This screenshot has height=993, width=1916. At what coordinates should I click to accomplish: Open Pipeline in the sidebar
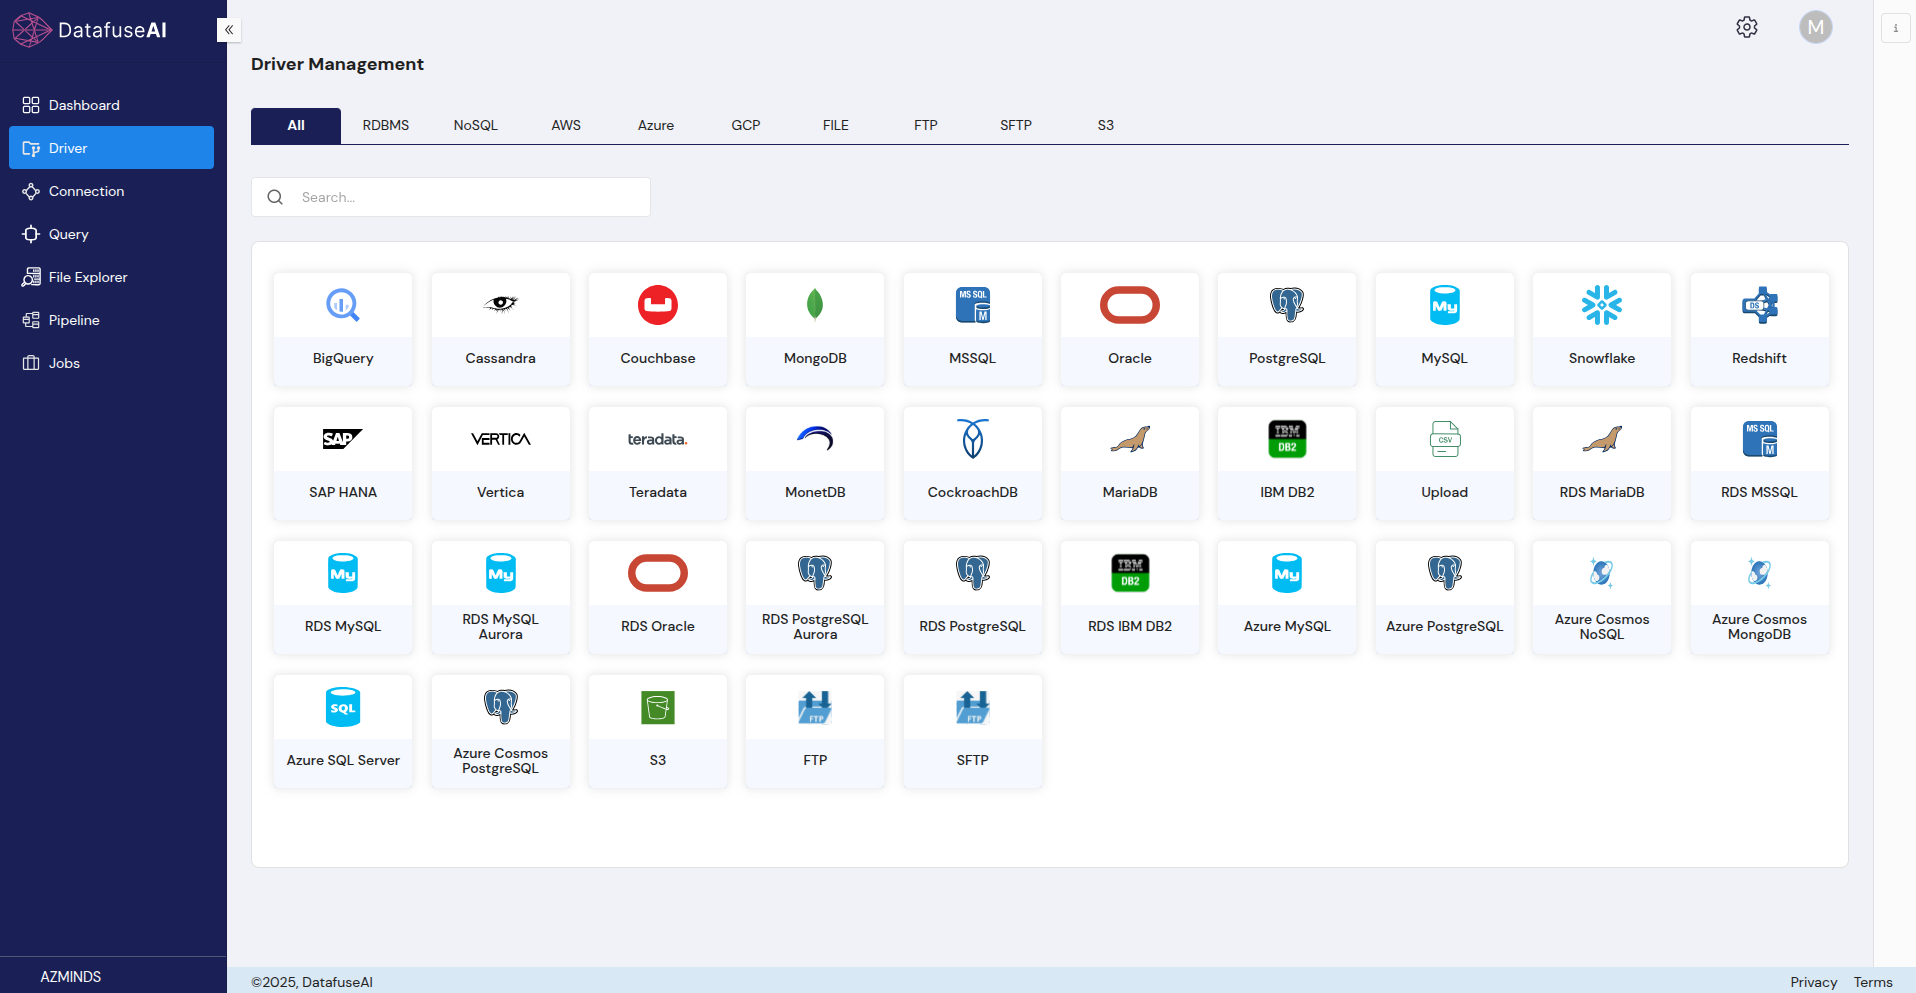pyautogui.click(x=74, y=320)
